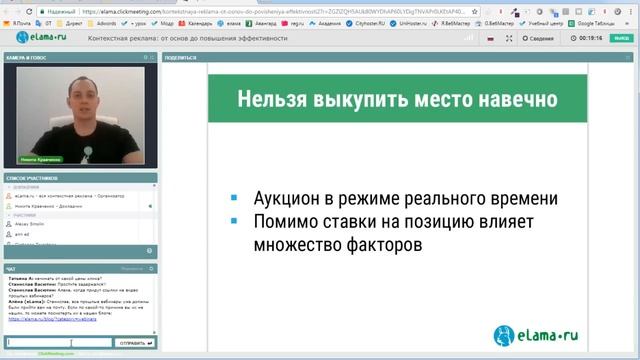Open the Я.Почта bookmark

(17, 24)
